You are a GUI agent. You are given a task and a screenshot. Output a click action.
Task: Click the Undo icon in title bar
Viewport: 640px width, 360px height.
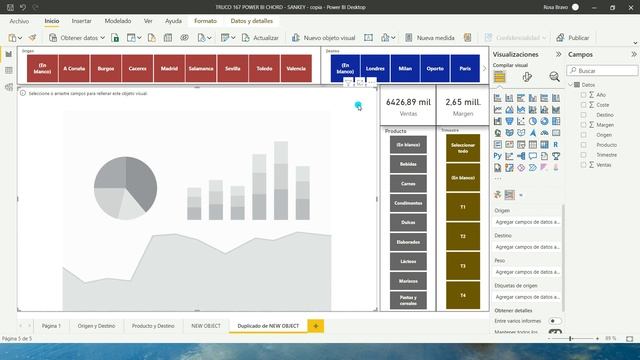[x=23, y=7]
